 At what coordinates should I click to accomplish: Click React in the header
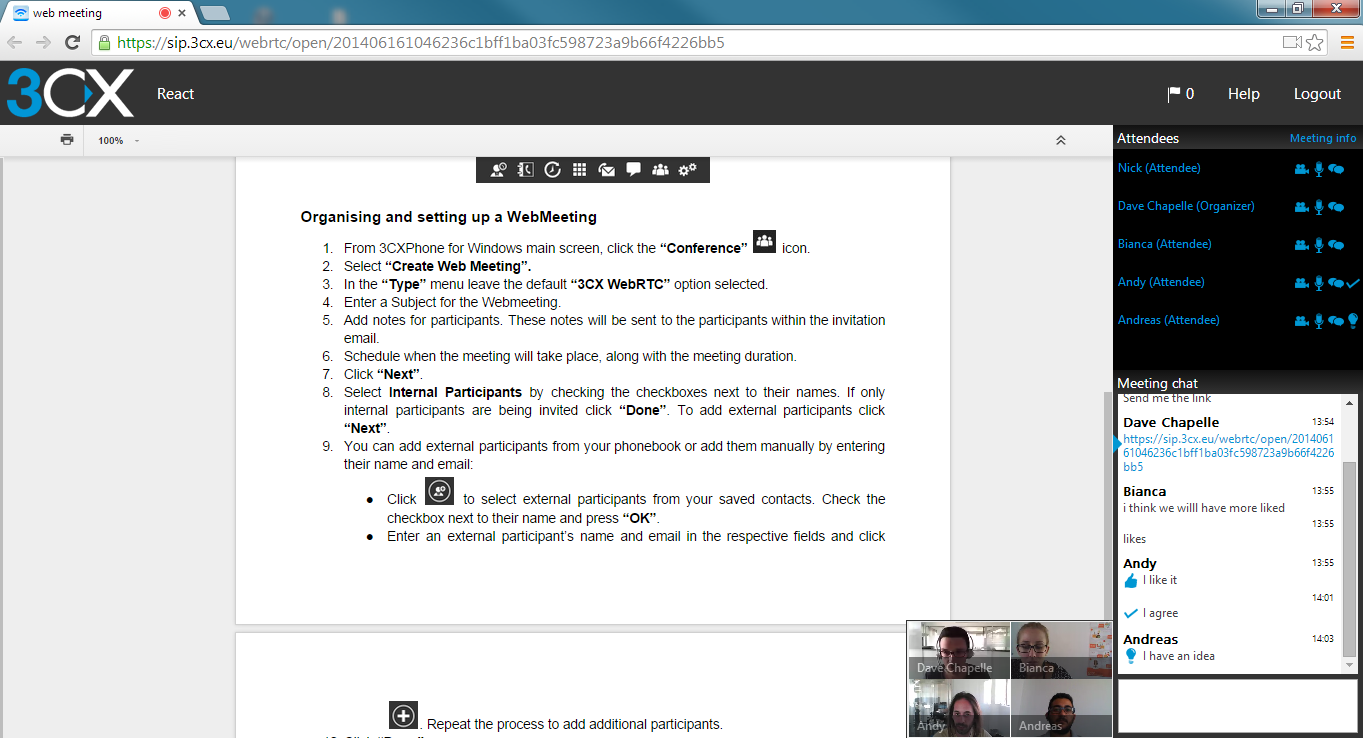[x=176, y=94]
